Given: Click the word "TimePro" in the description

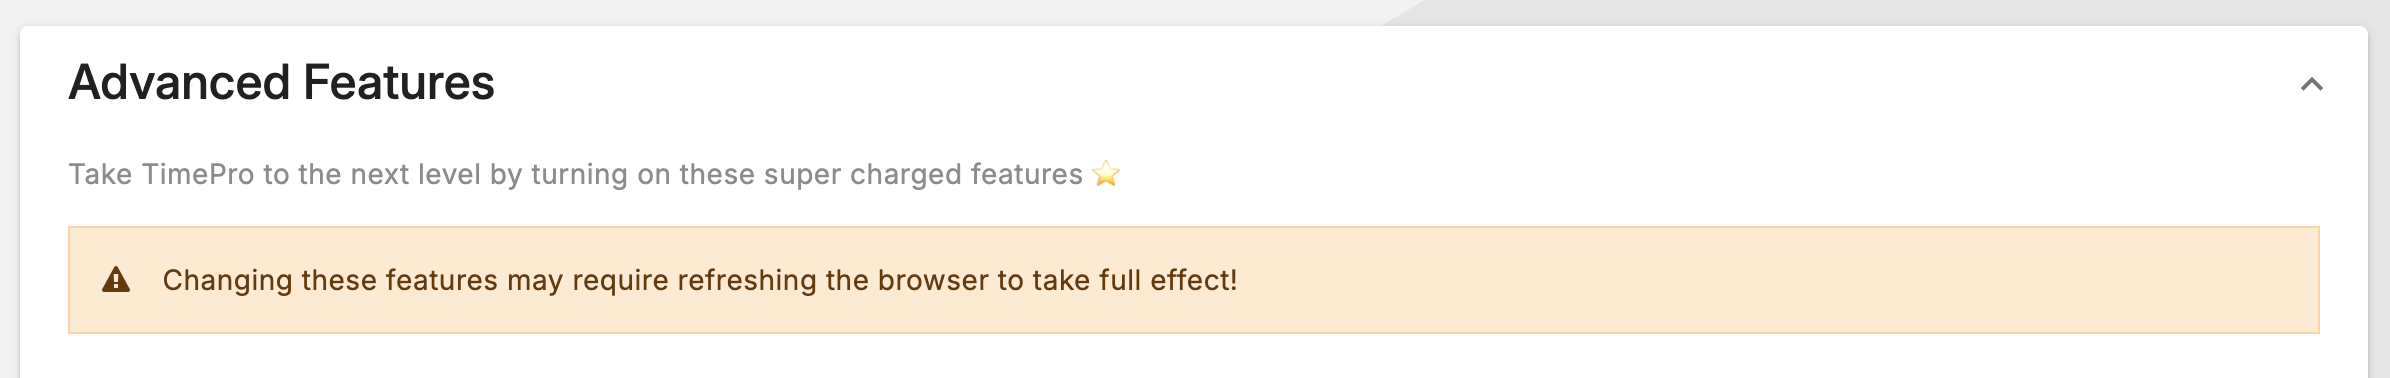Looking at the screenshot, I should [197, 174].
